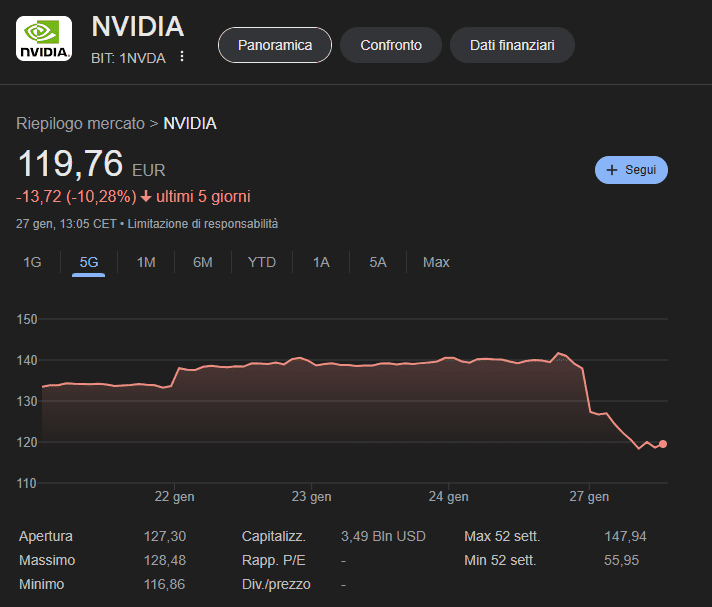Select the 5G time range
Screen dimensions: 712x607
89,262
